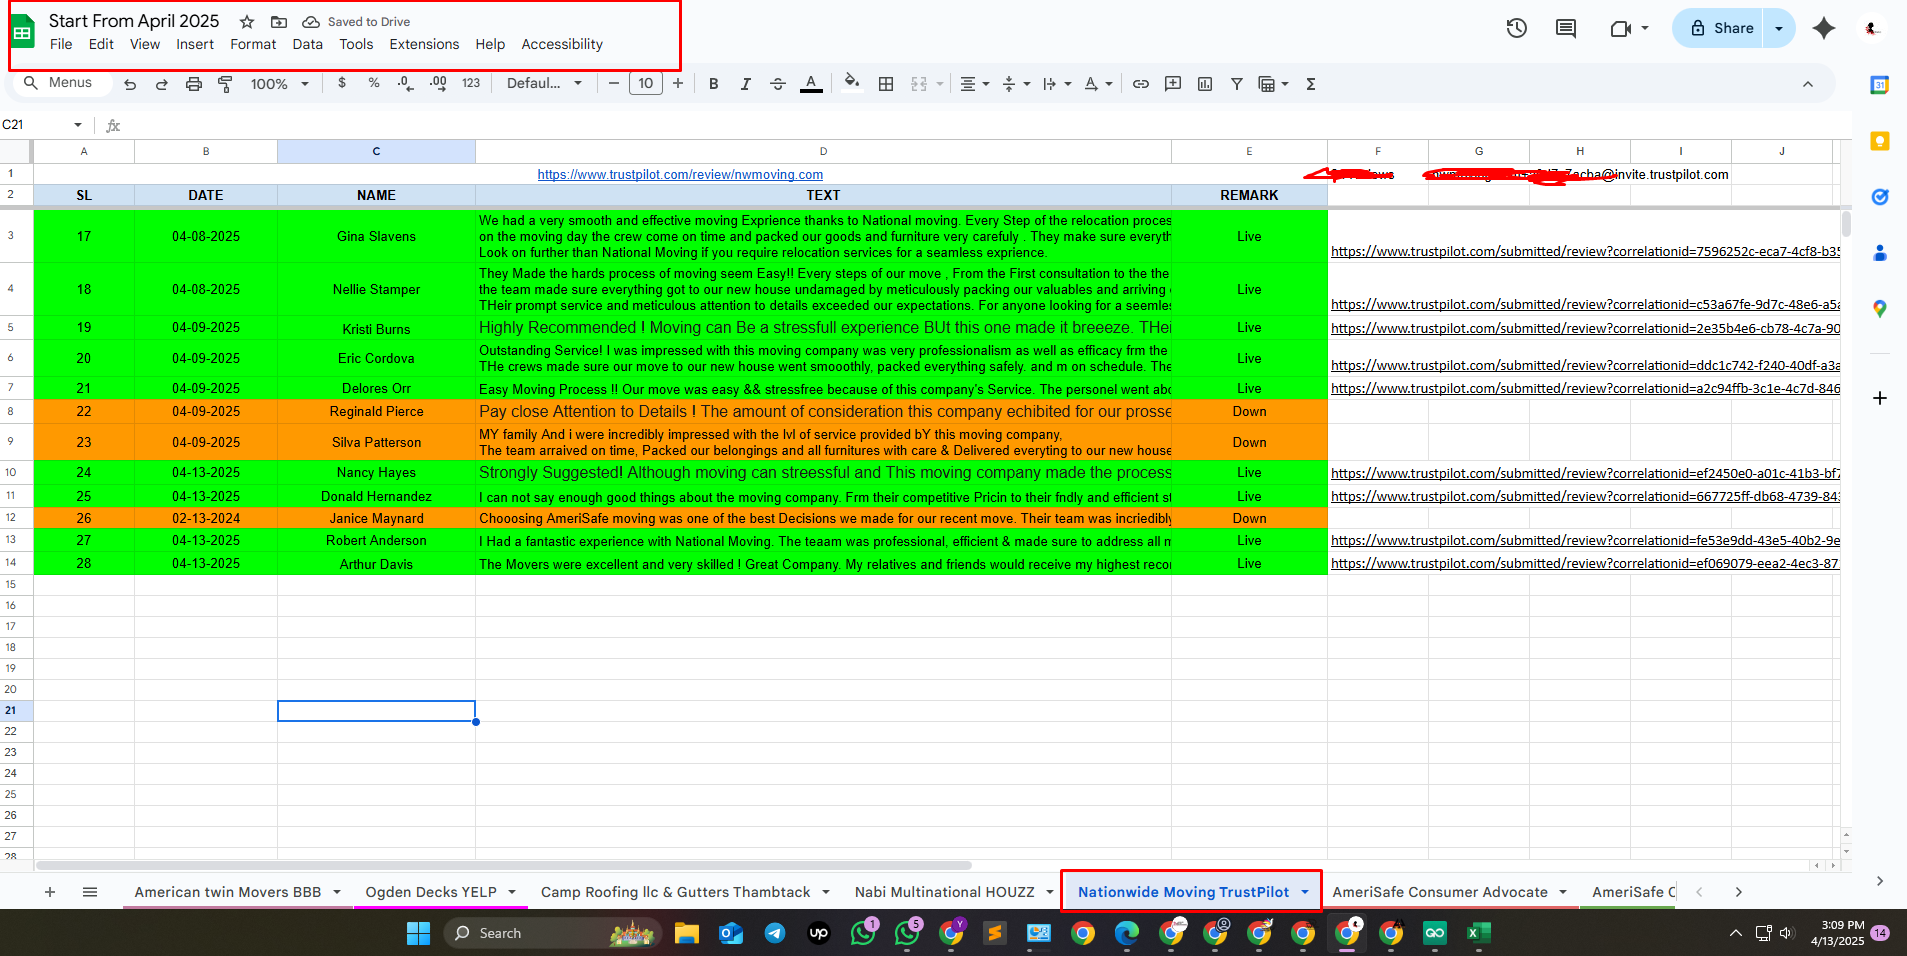The width and height of the screenshot is (1907, 956).
Task: Open the Keep notes side panel icon
Action: click(1880, 141)
